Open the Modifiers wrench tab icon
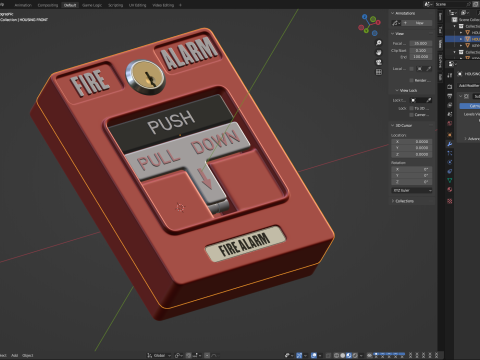 pyautogui.click(x=450, y=144)
